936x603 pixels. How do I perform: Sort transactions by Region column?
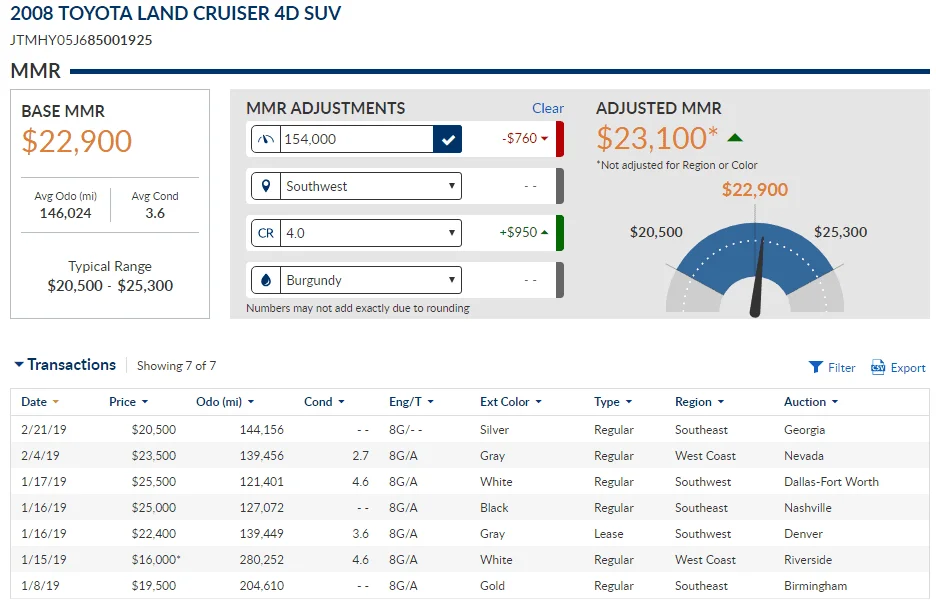coord(699,402)
